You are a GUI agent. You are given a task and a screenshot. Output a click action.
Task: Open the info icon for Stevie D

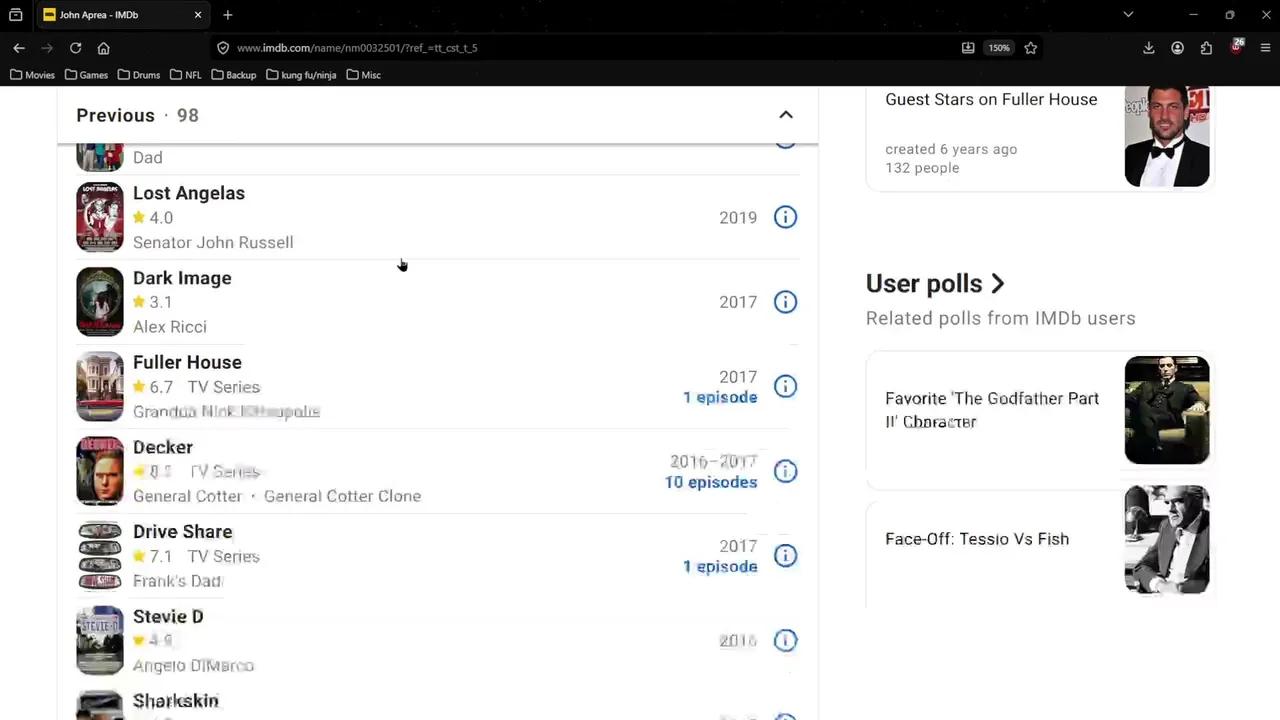tap(785, 640)
